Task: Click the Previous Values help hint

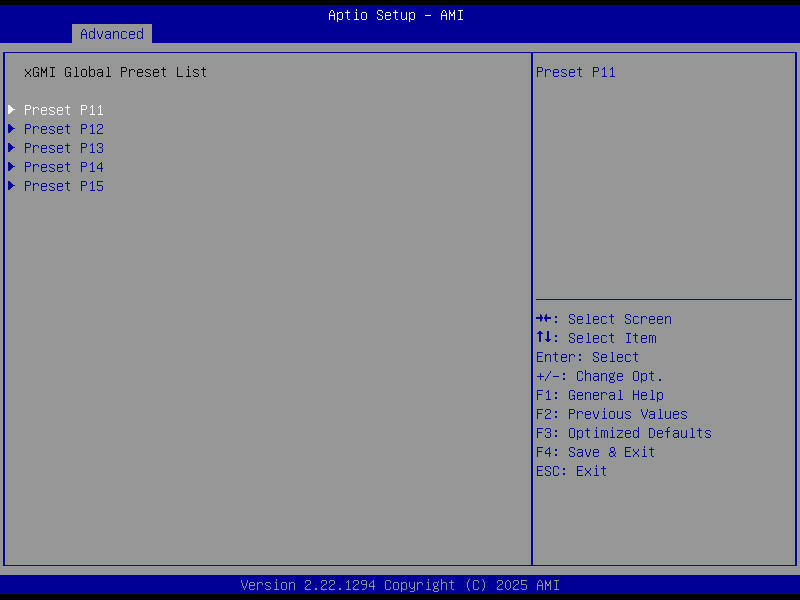Action: click(x=611, y=413)
